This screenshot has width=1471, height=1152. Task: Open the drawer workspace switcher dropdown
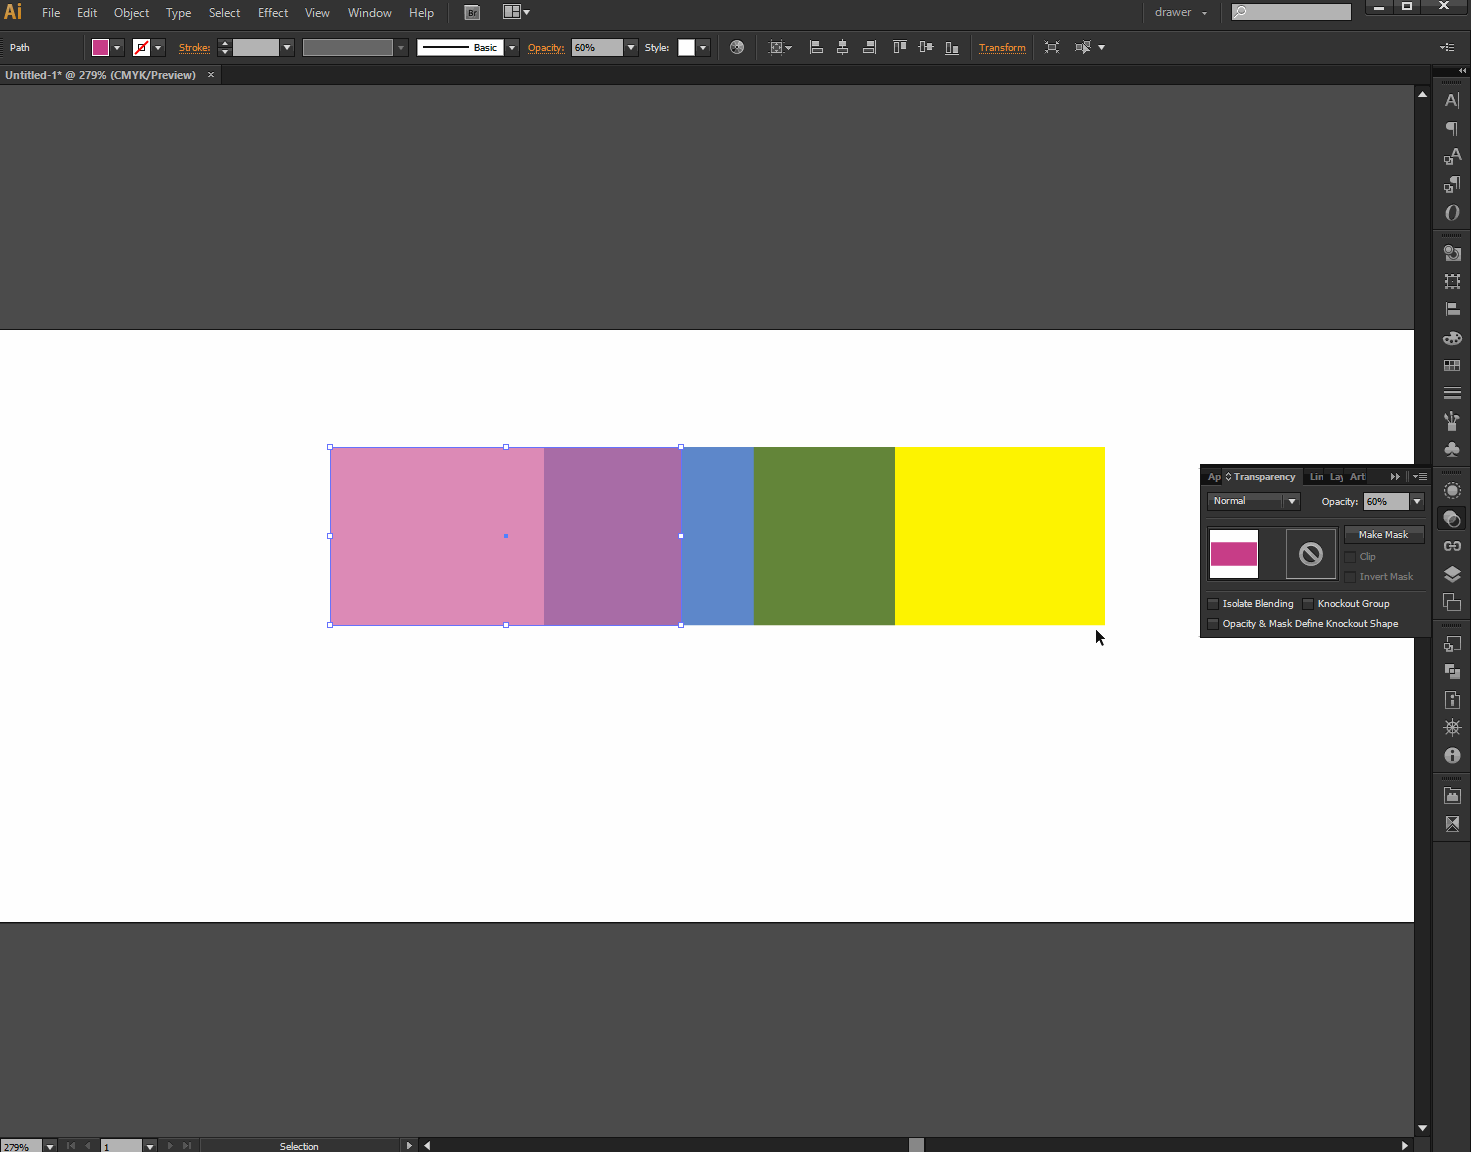(1181, 13)
